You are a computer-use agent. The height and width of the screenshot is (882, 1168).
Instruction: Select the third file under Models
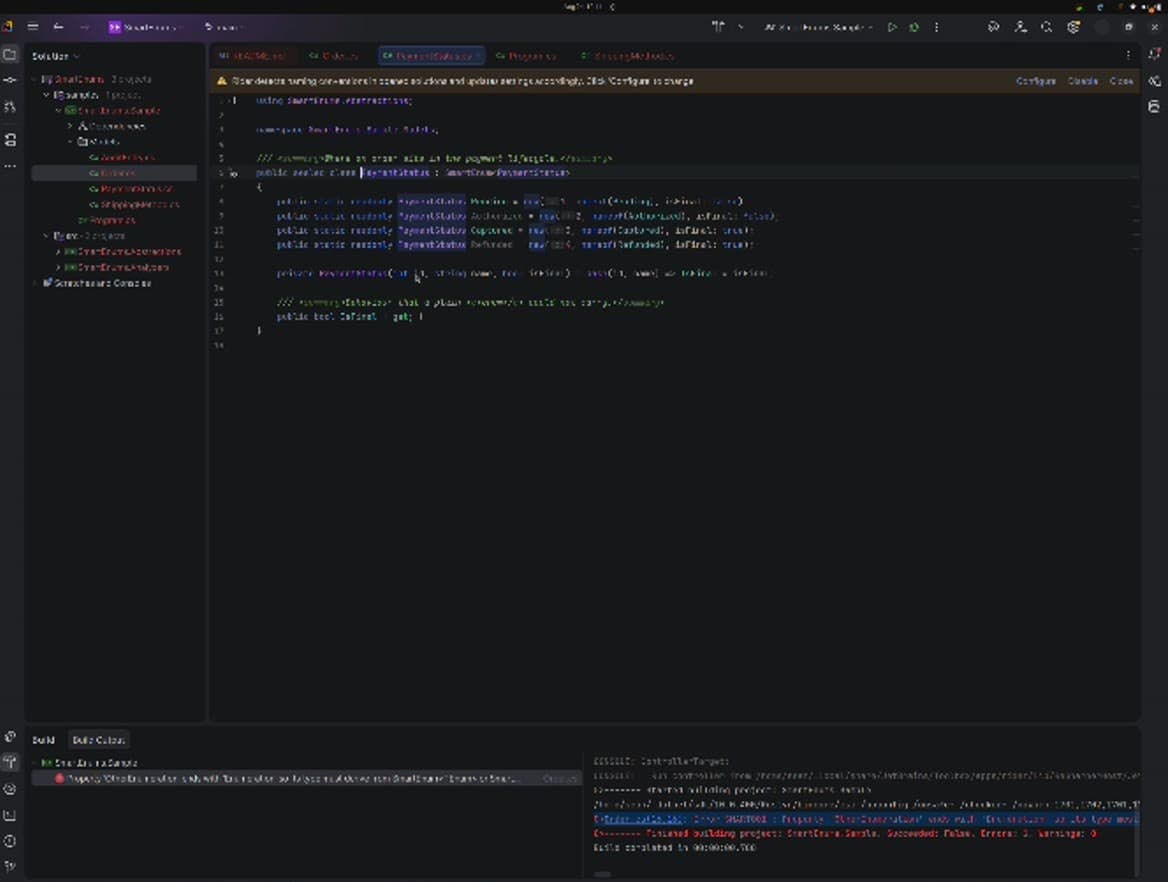[x=131, y=188]
